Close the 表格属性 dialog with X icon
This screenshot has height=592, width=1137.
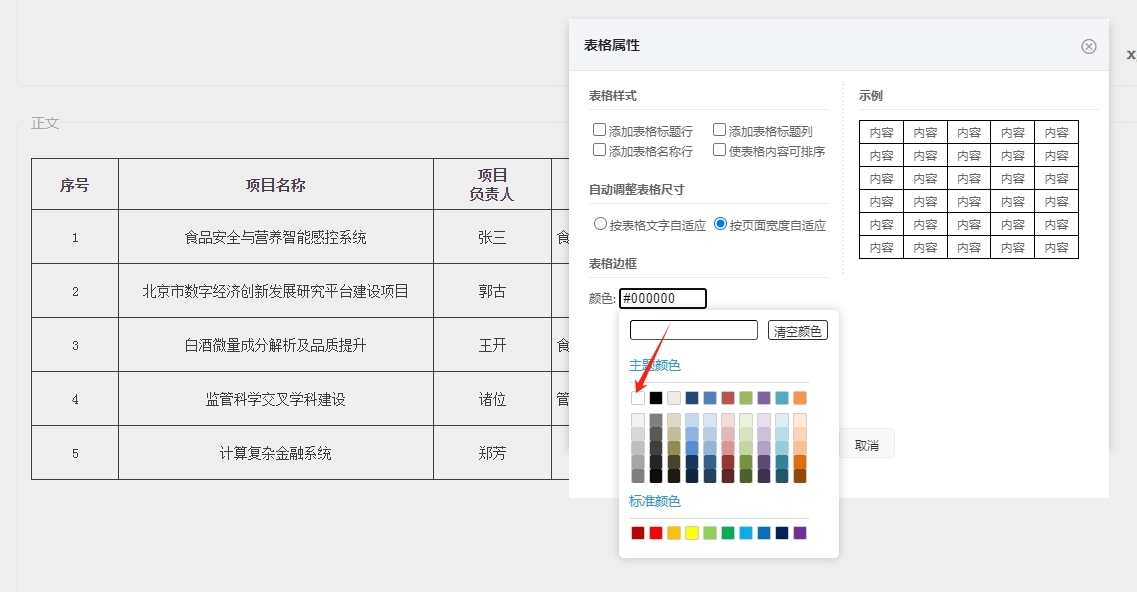1089,46
